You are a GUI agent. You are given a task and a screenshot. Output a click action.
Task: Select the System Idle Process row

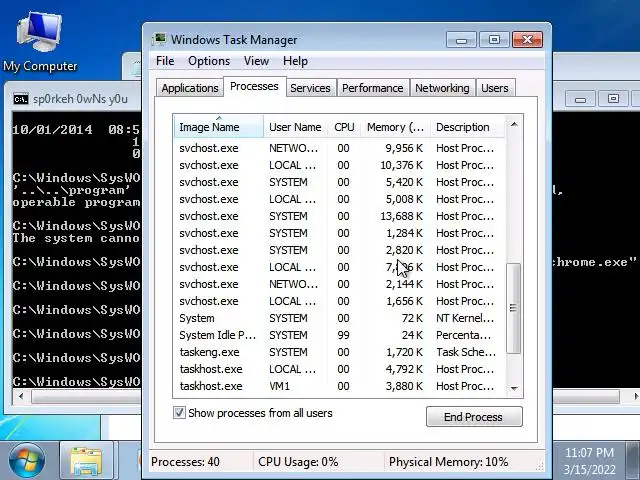click(340, 335)
